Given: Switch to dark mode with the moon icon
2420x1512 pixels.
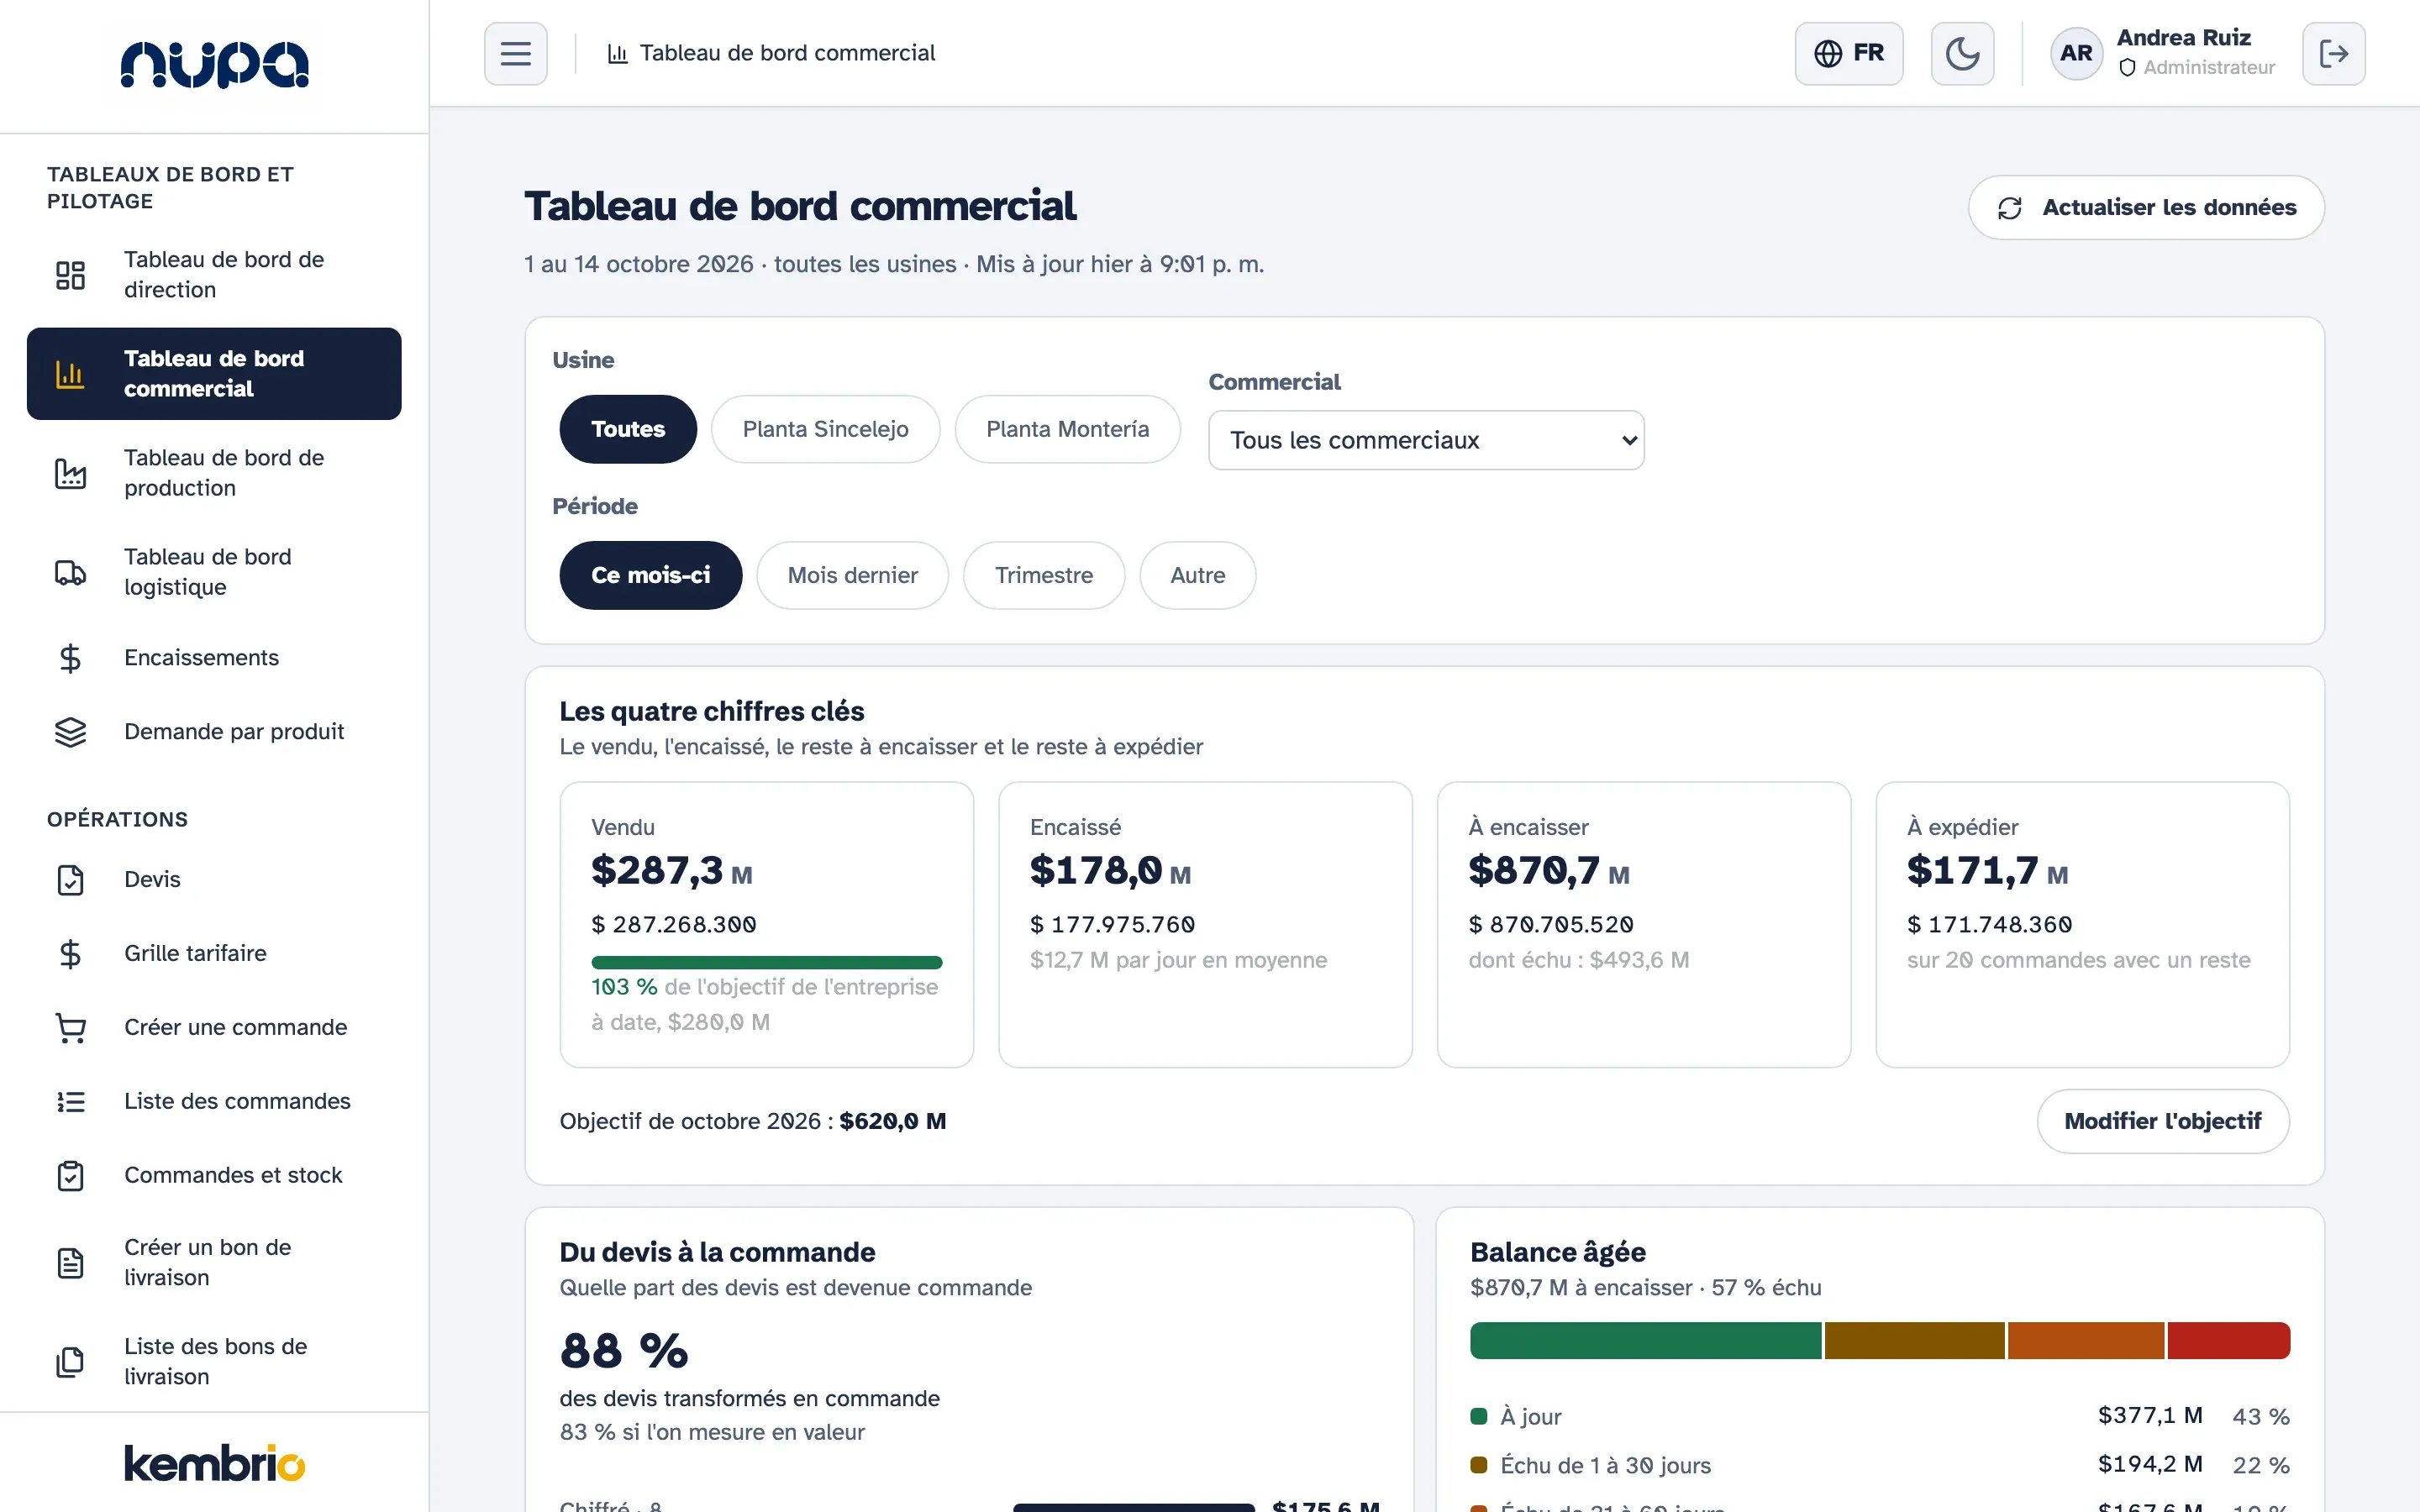Looking at the screenshot, I should pyautogui.click(x=1961, y=53).
